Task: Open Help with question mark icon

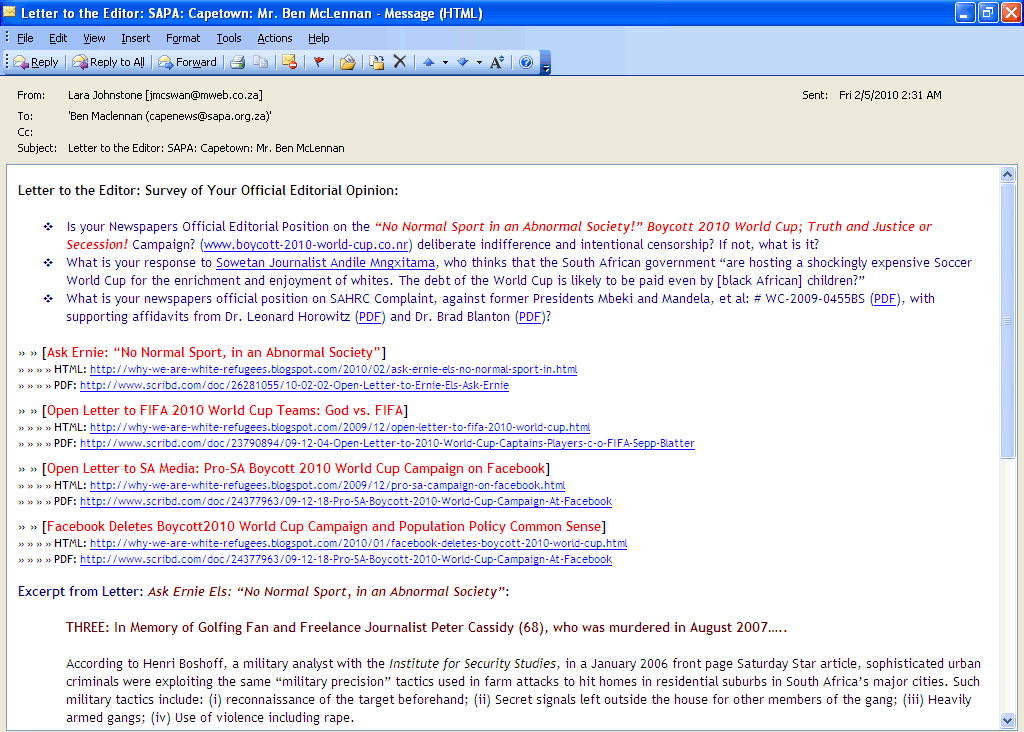Action: click(x=526, y=62)
